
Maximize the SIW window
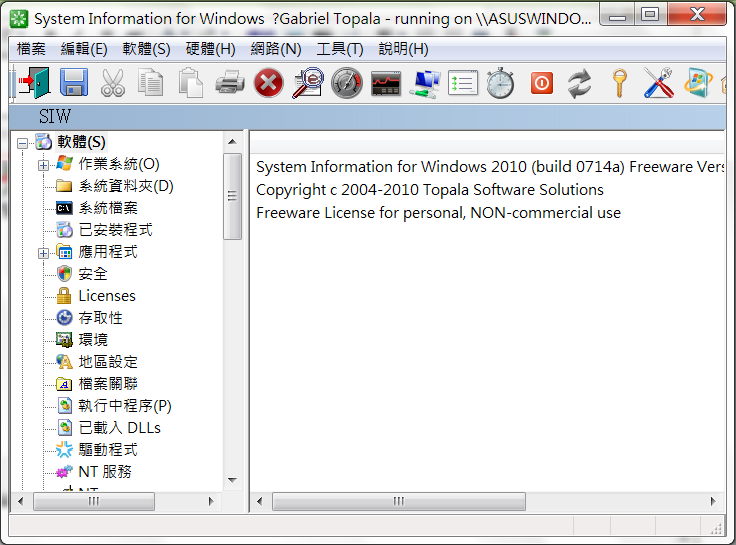point(650,15)
